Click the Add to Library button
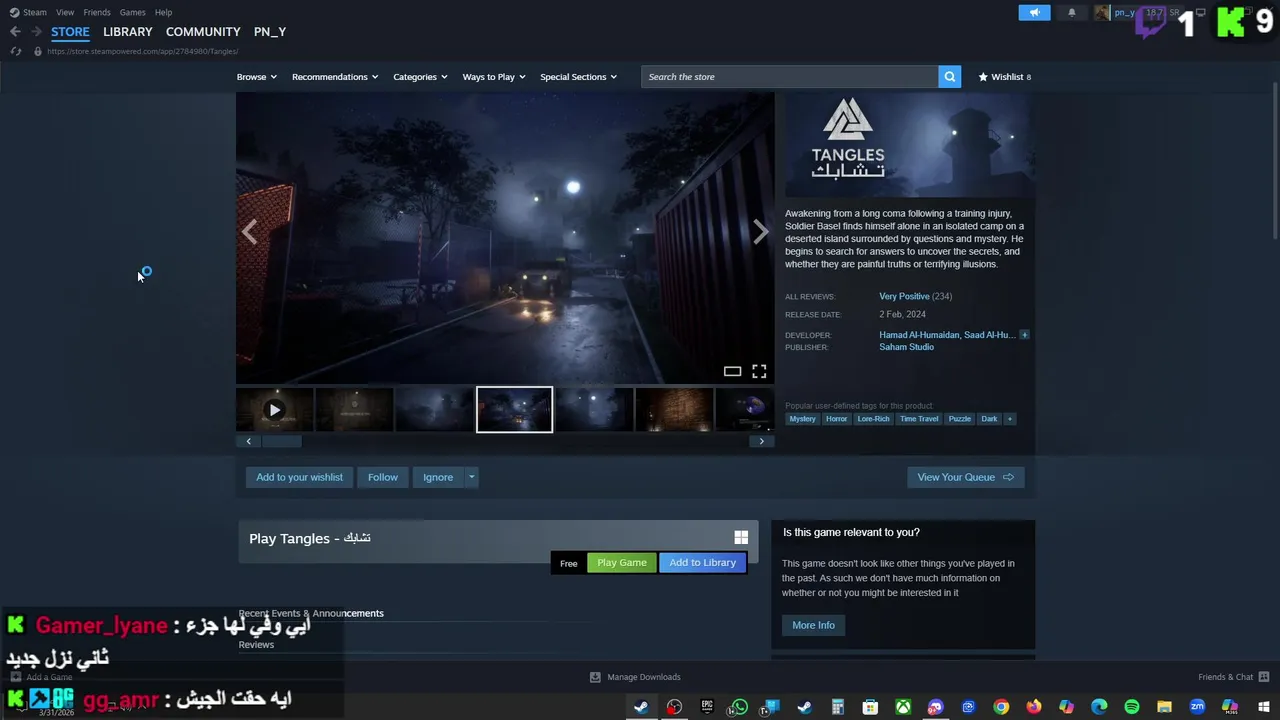 click(702, 562)
